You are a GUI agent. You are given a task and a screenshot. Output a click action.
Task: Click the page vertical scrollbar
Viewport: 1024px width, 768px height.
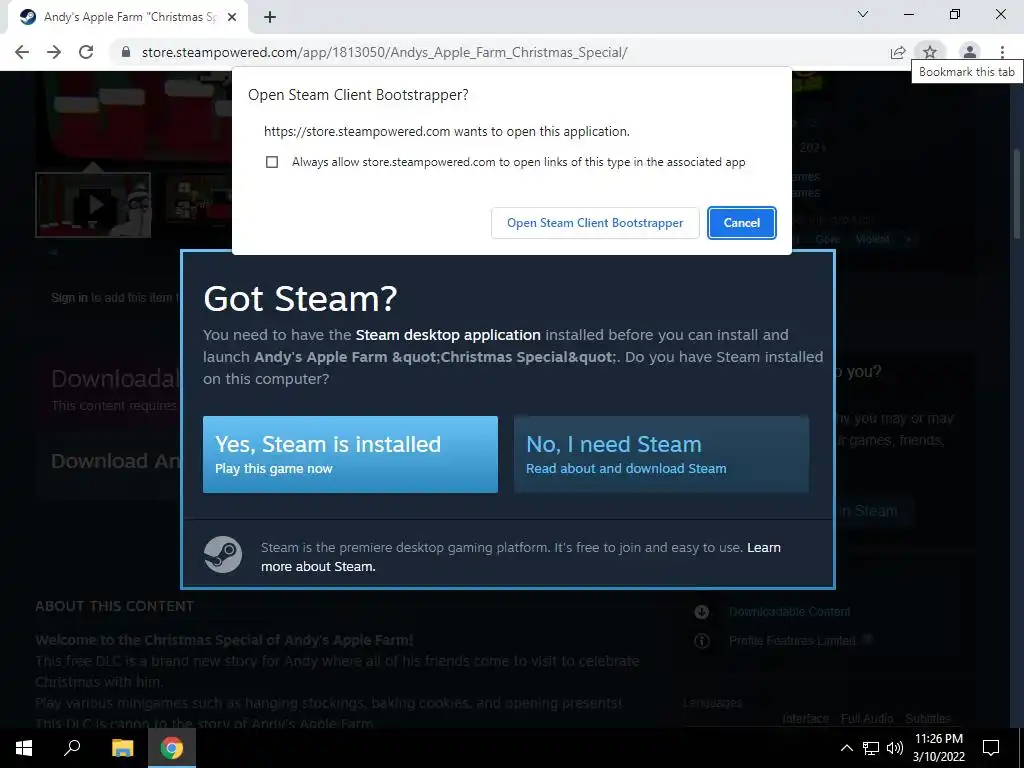point(1017,193)
